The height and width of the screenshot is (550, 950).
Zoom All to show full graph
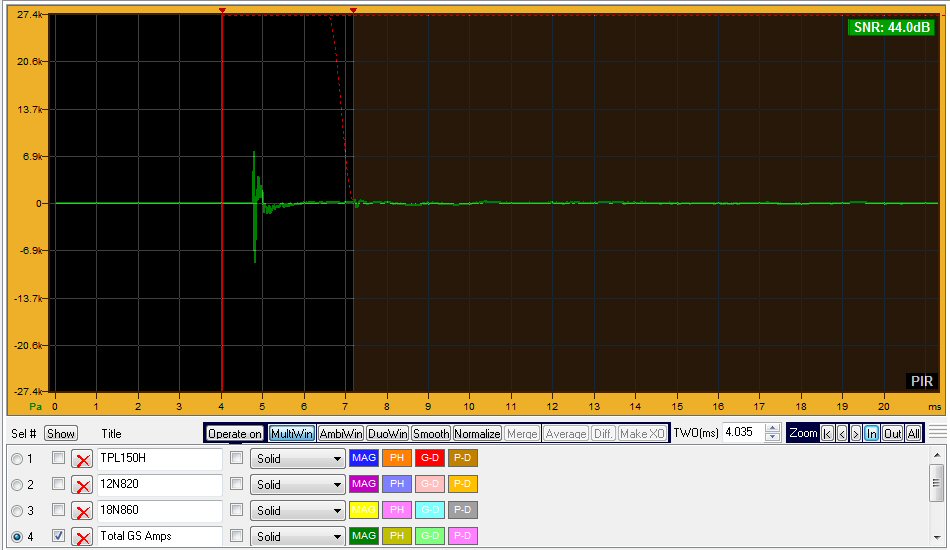coord(914,433)
